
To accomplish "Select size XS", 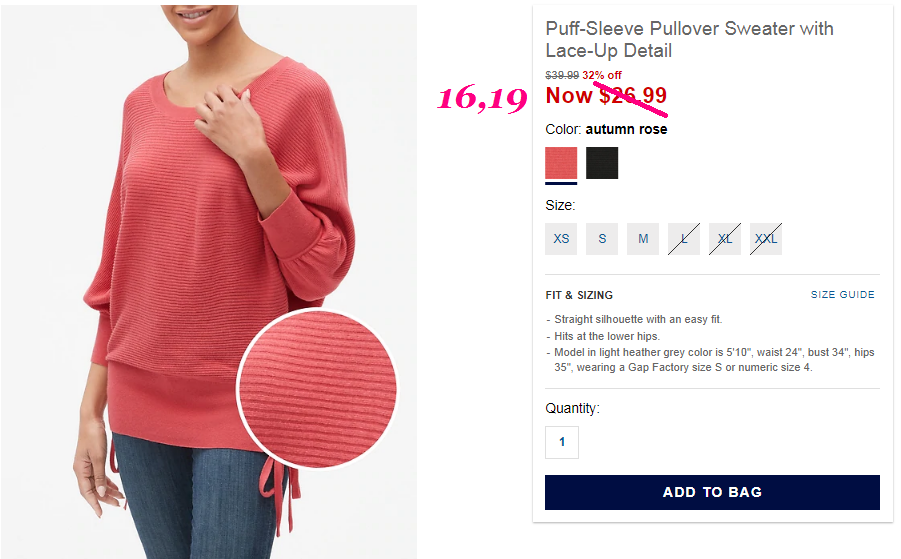I will [x=561, y=239].
